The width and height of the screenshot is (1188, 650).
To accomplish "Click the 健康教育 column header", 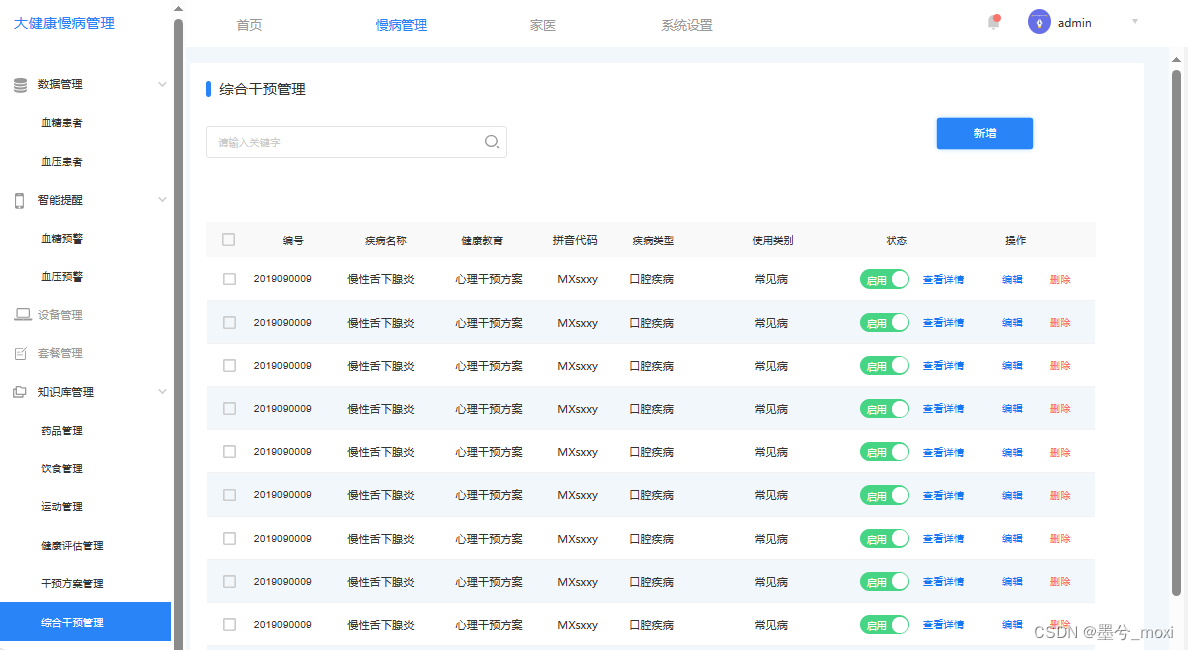I will pyautogui.click(x=482, y=240).
